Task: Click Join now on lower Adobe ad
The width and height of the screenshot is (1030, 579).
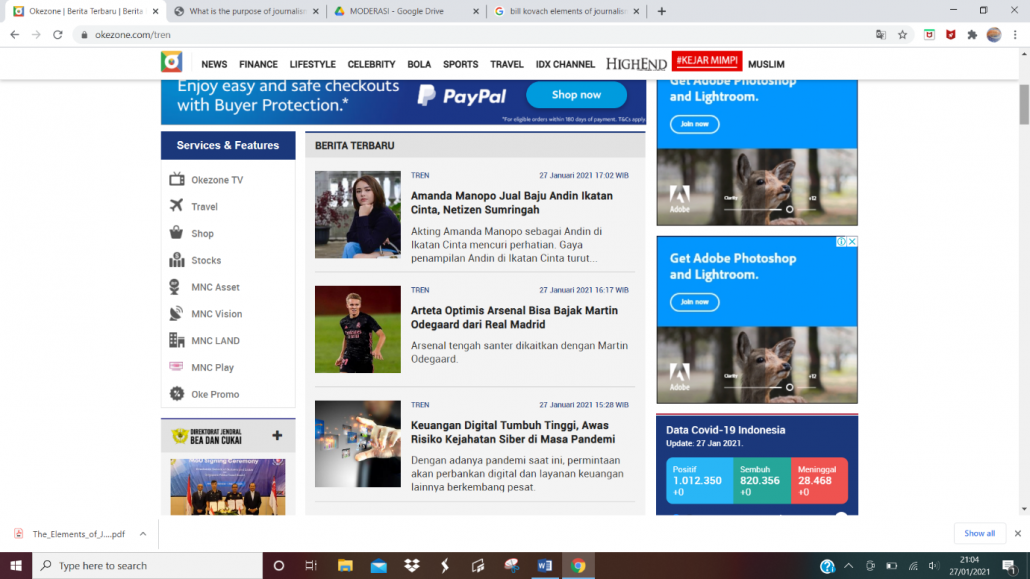Action: click(694, 302)
